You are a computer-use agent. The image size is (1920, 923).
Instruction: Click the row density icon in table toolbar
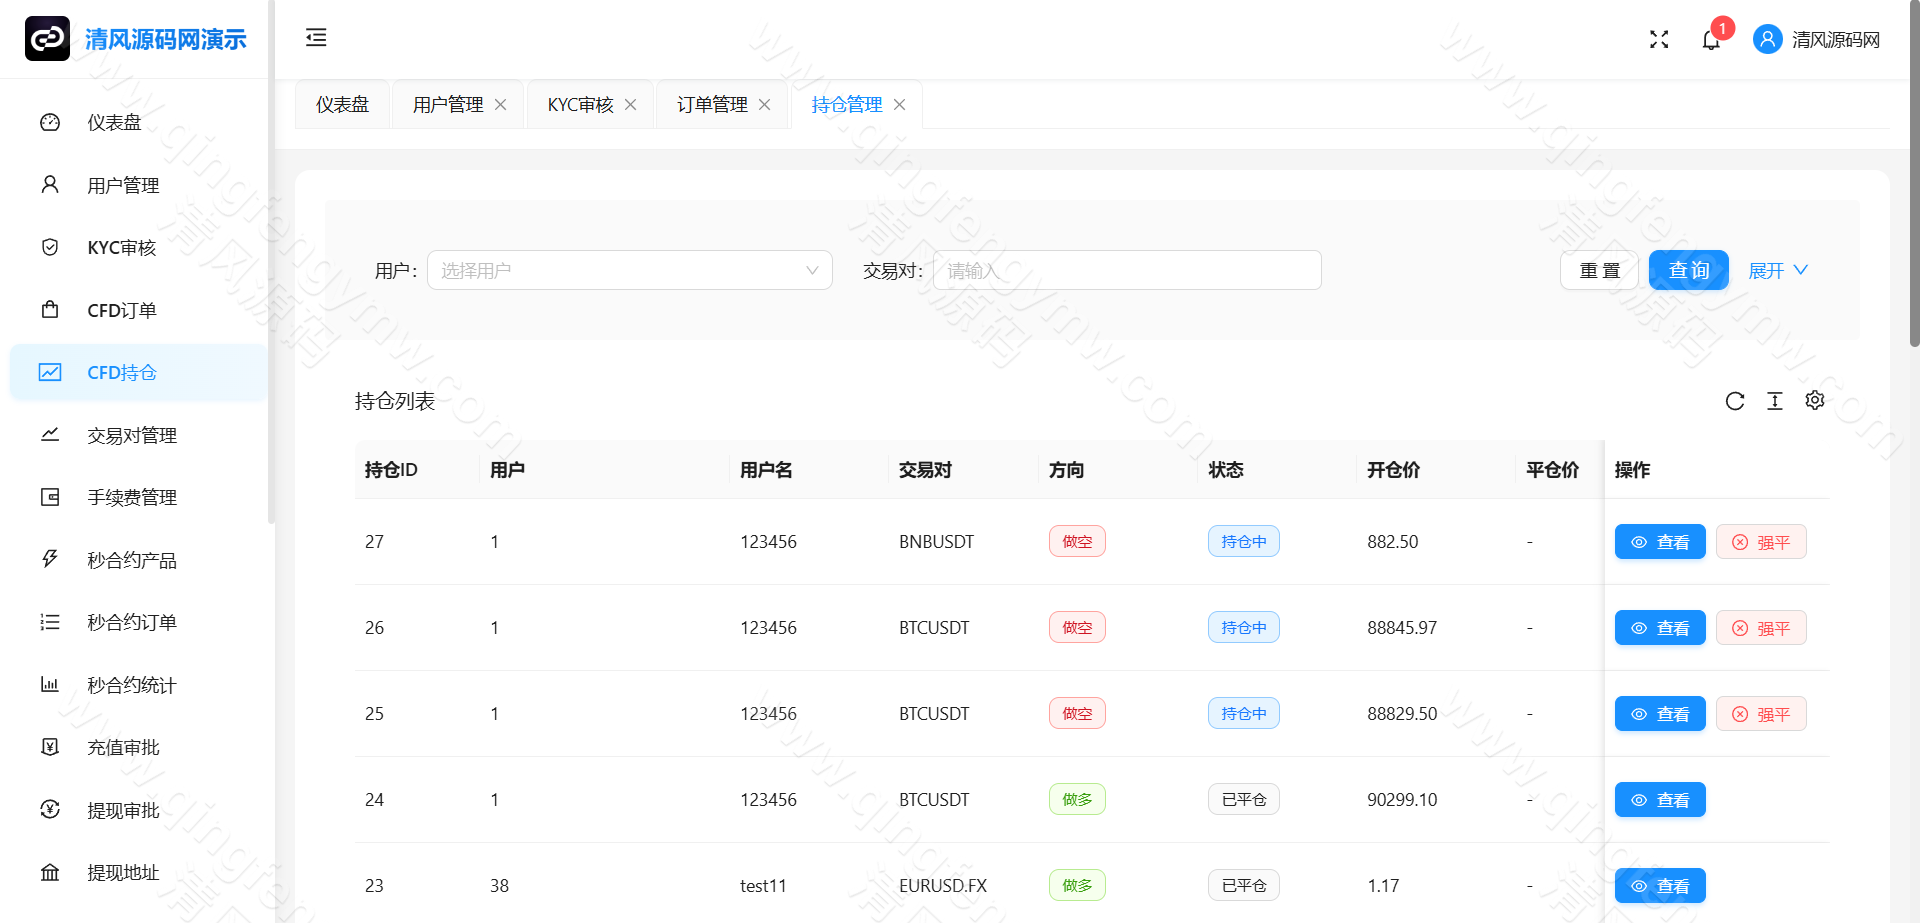[1775, 401]
